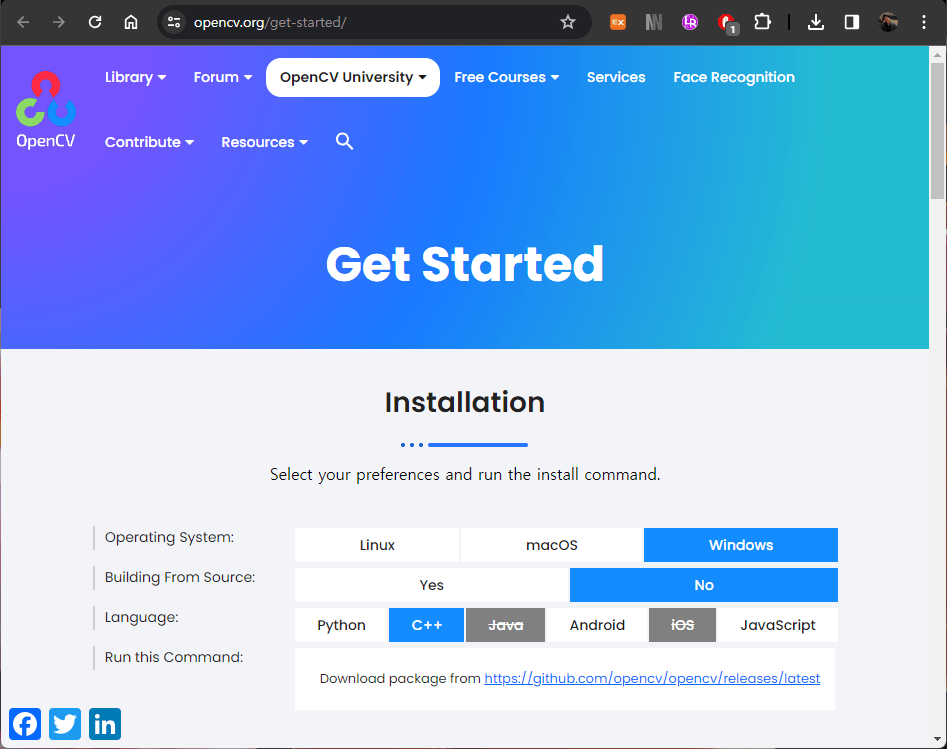Viewport: 948px width, 749px height.
Task: Expand the Free Courses dropdown
Action: click(x=506, y=77)
